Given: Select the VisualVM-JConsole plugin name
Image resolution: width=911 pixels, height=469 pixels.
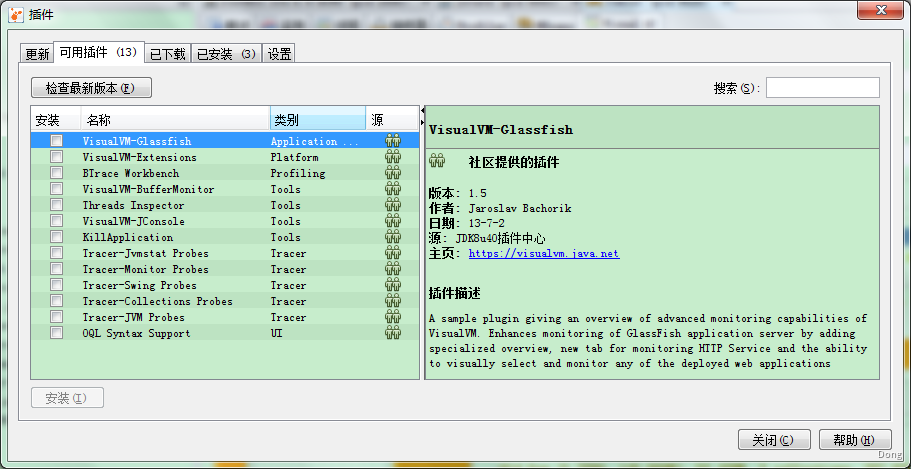Looking at the screenshot, I should (134, 221).
